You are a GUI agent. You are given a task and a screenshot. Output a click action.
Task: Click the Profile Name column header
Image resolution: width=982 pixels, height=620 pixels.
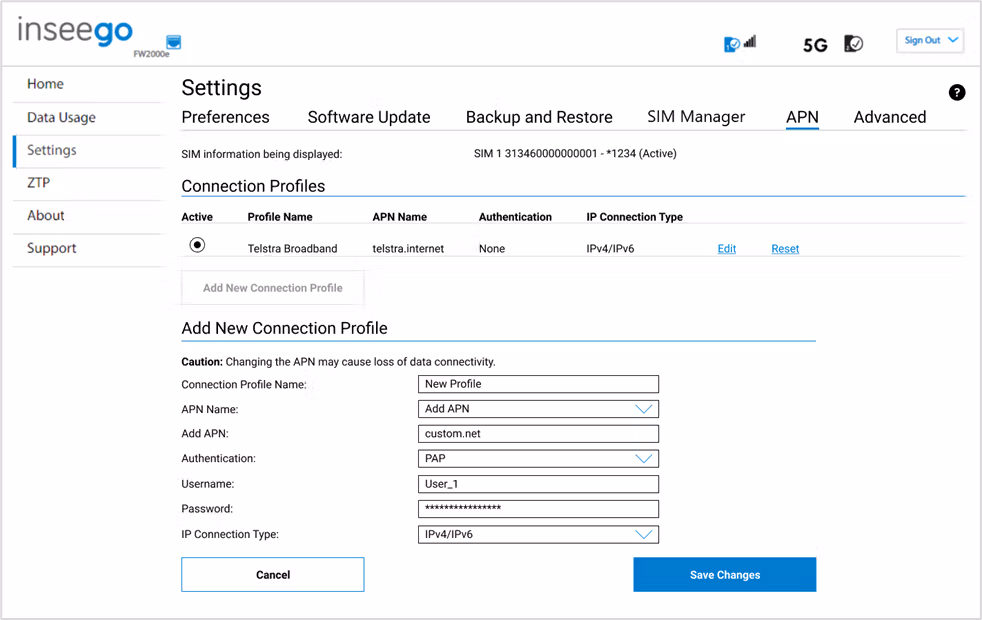(279, 217)
